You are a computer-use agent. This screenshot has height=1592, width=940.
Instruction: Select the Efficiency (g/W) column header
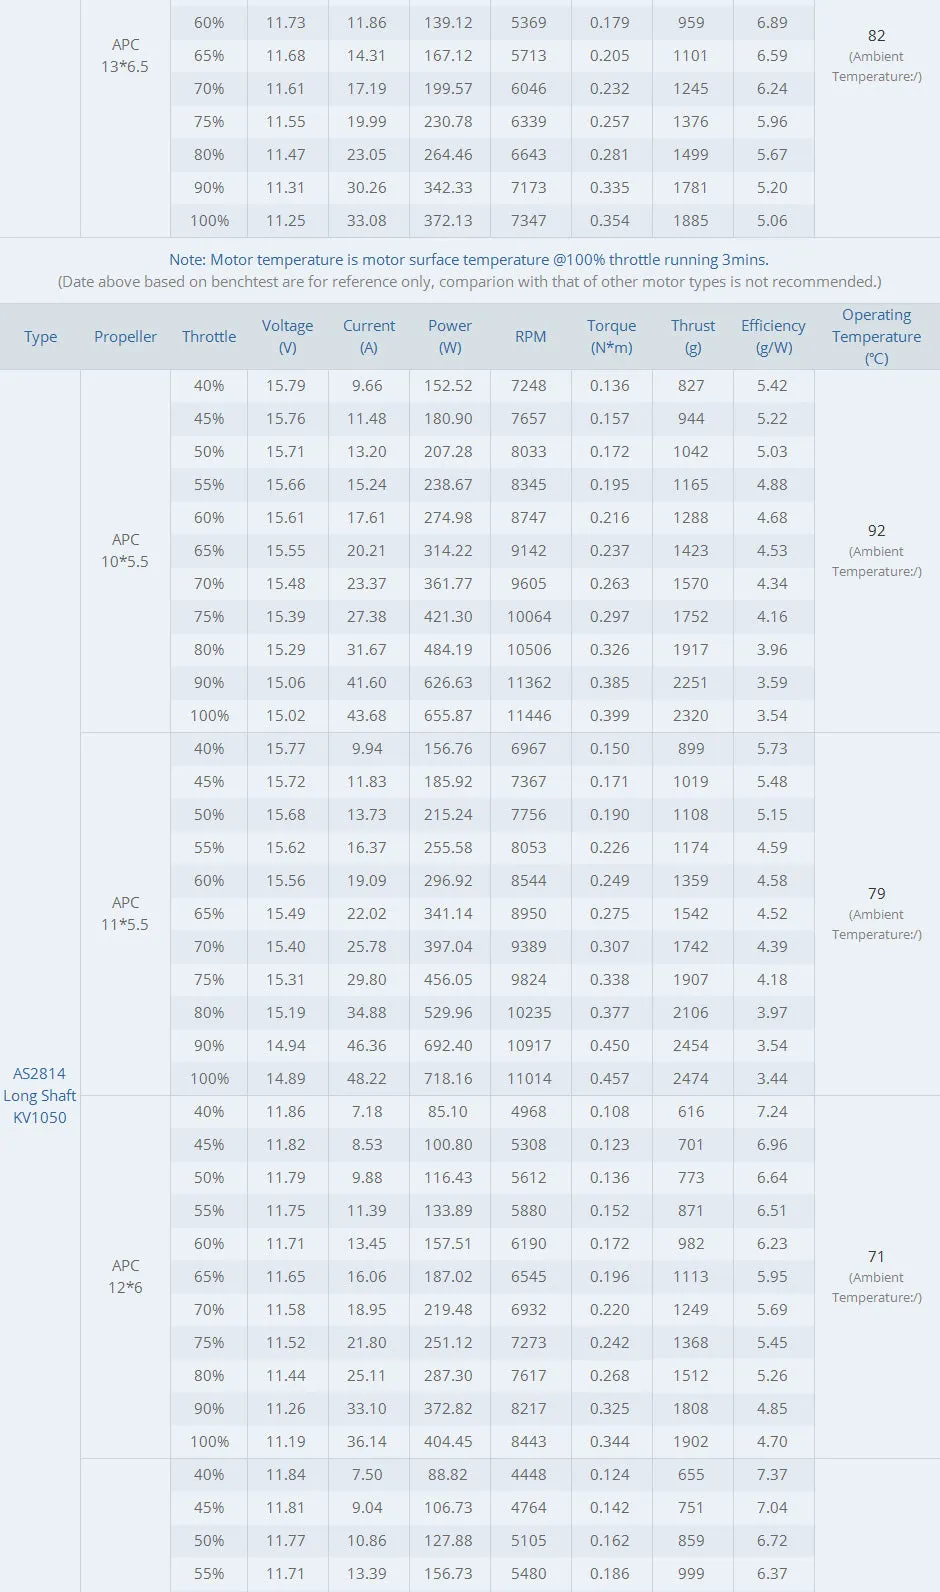tap(773, 337)
